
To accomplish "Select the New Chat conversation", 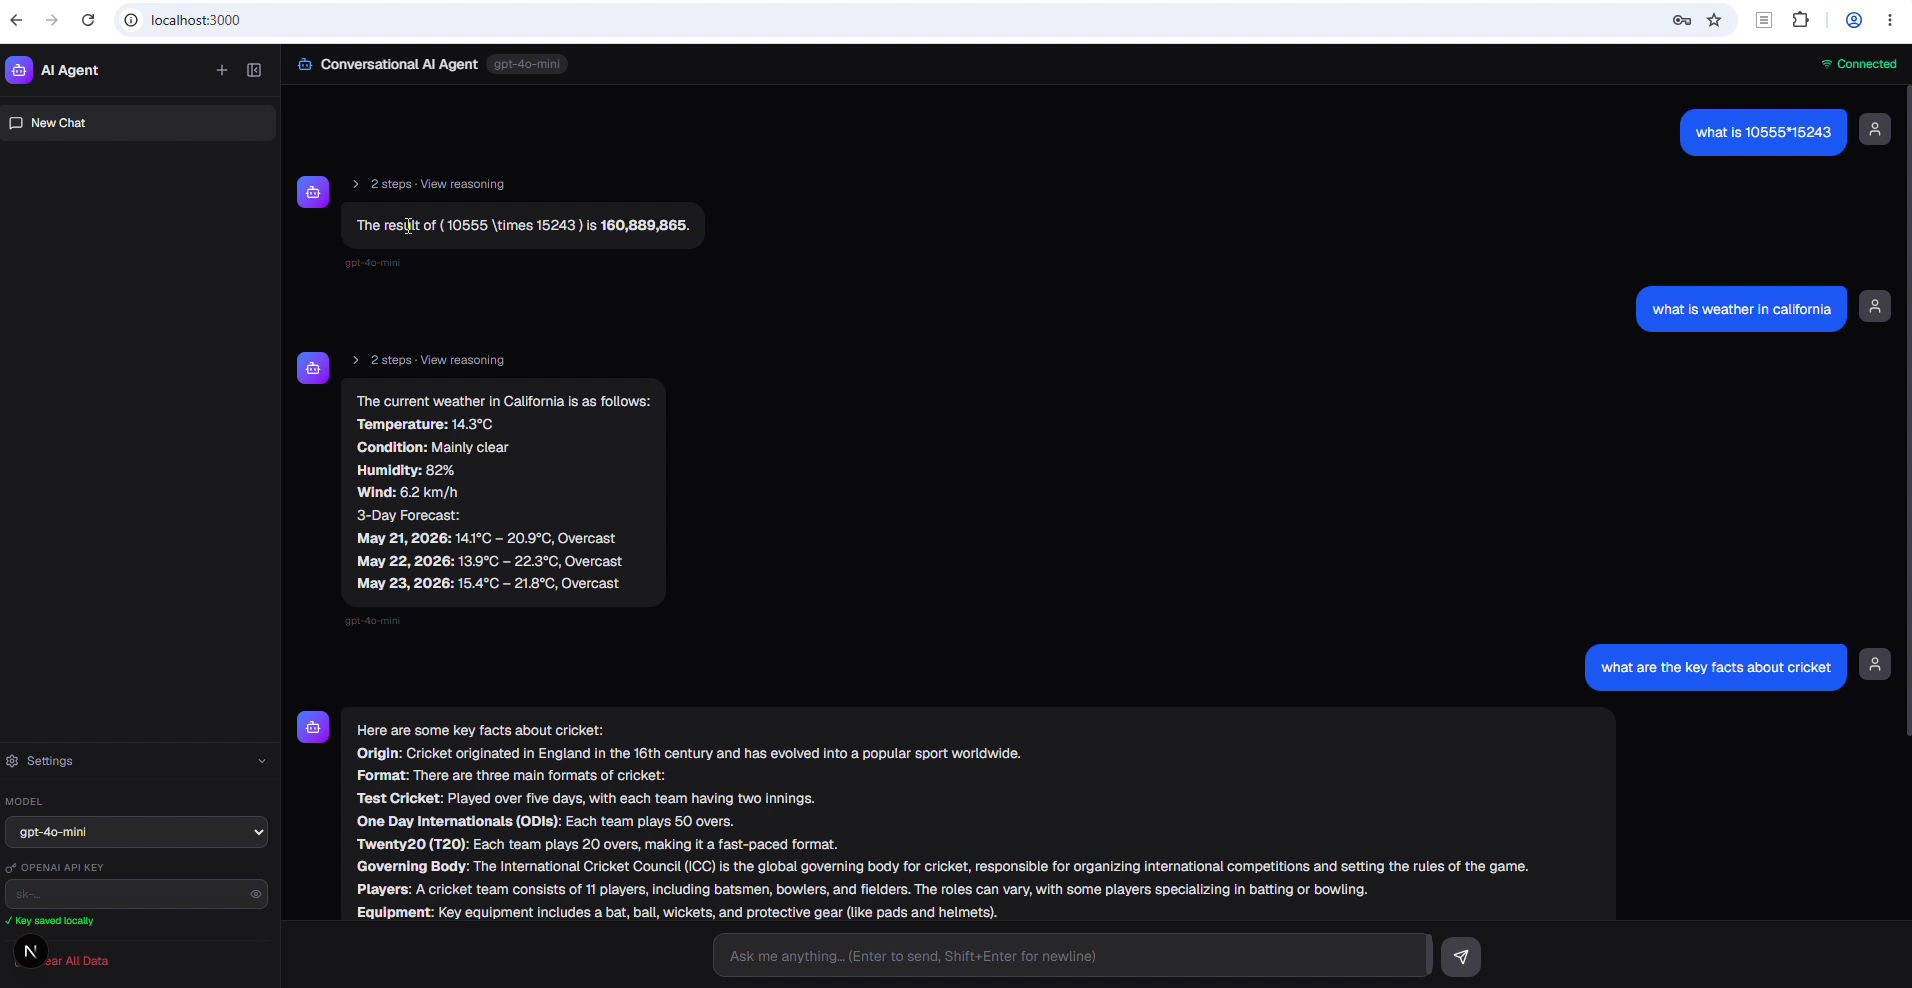I will (138, 123).
